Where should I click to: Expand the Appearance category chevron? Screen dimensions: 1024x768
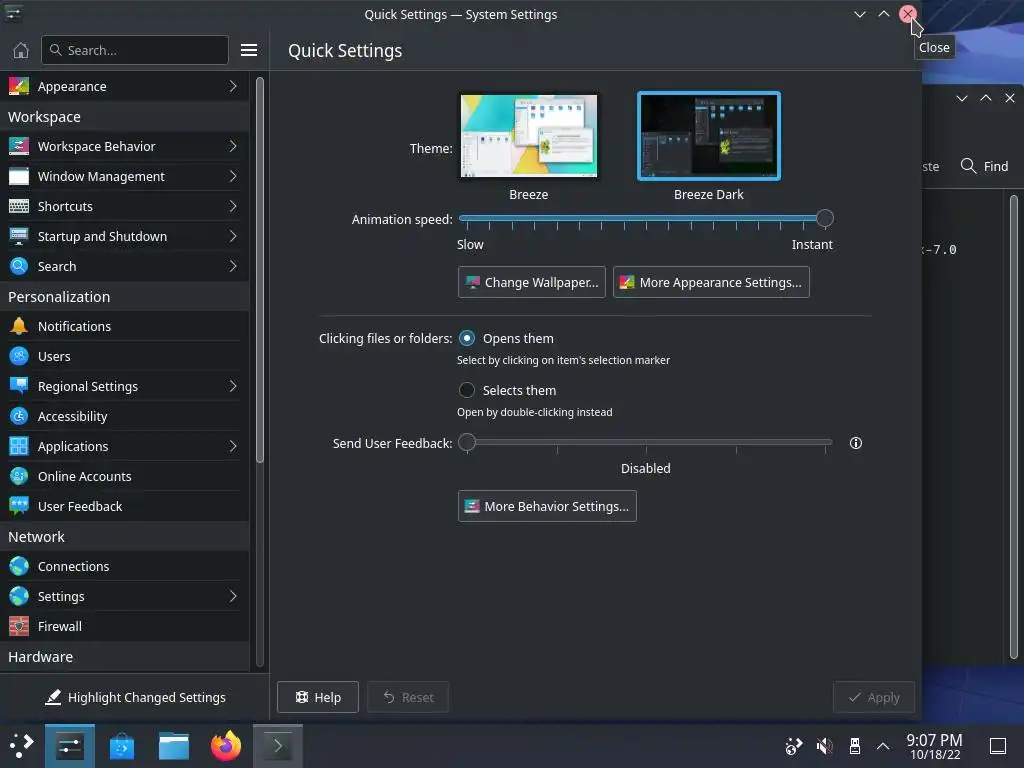233,86
